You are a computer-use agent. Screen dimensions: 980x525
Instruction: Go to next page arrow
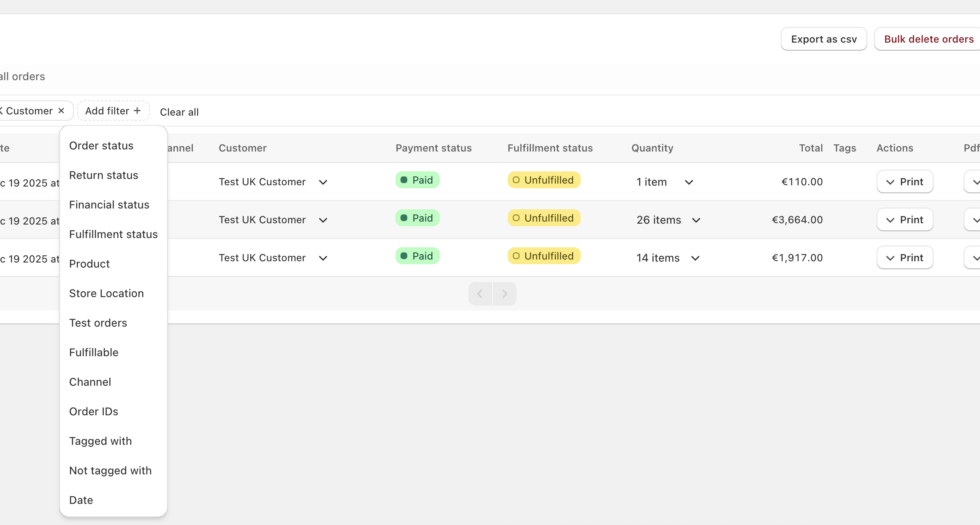click(505, 294)
